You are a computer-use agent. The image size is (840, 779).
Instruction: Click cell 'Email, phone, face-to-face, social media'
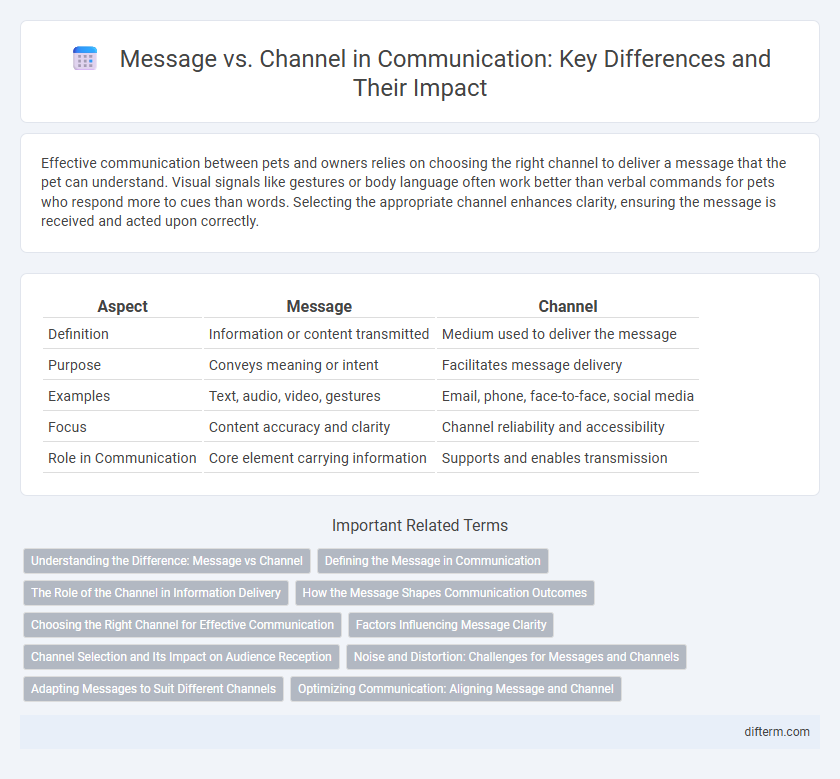click(x=568, y=396)
